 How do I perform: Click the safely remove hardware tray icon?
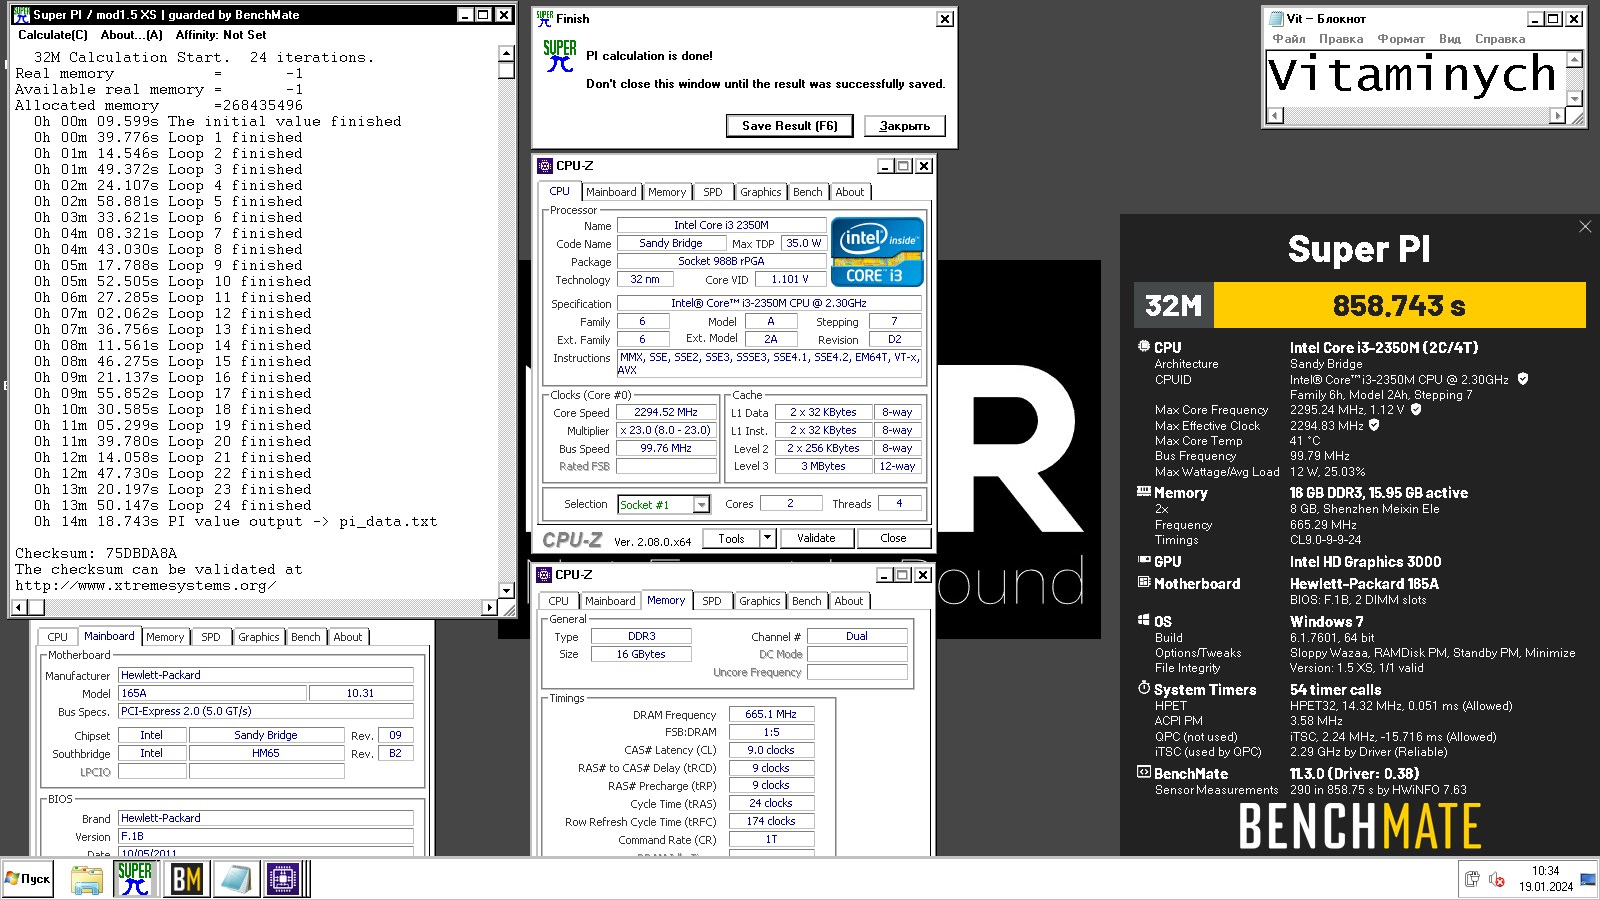pos(1472,879)
